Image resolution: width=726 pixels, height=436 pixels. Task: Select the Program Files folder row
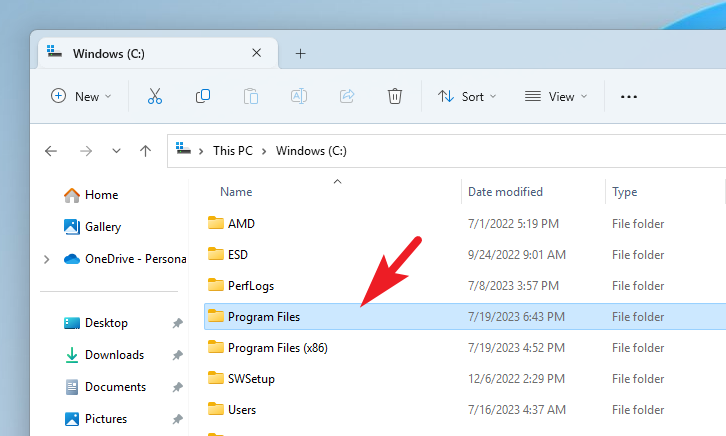click(465, 317)
